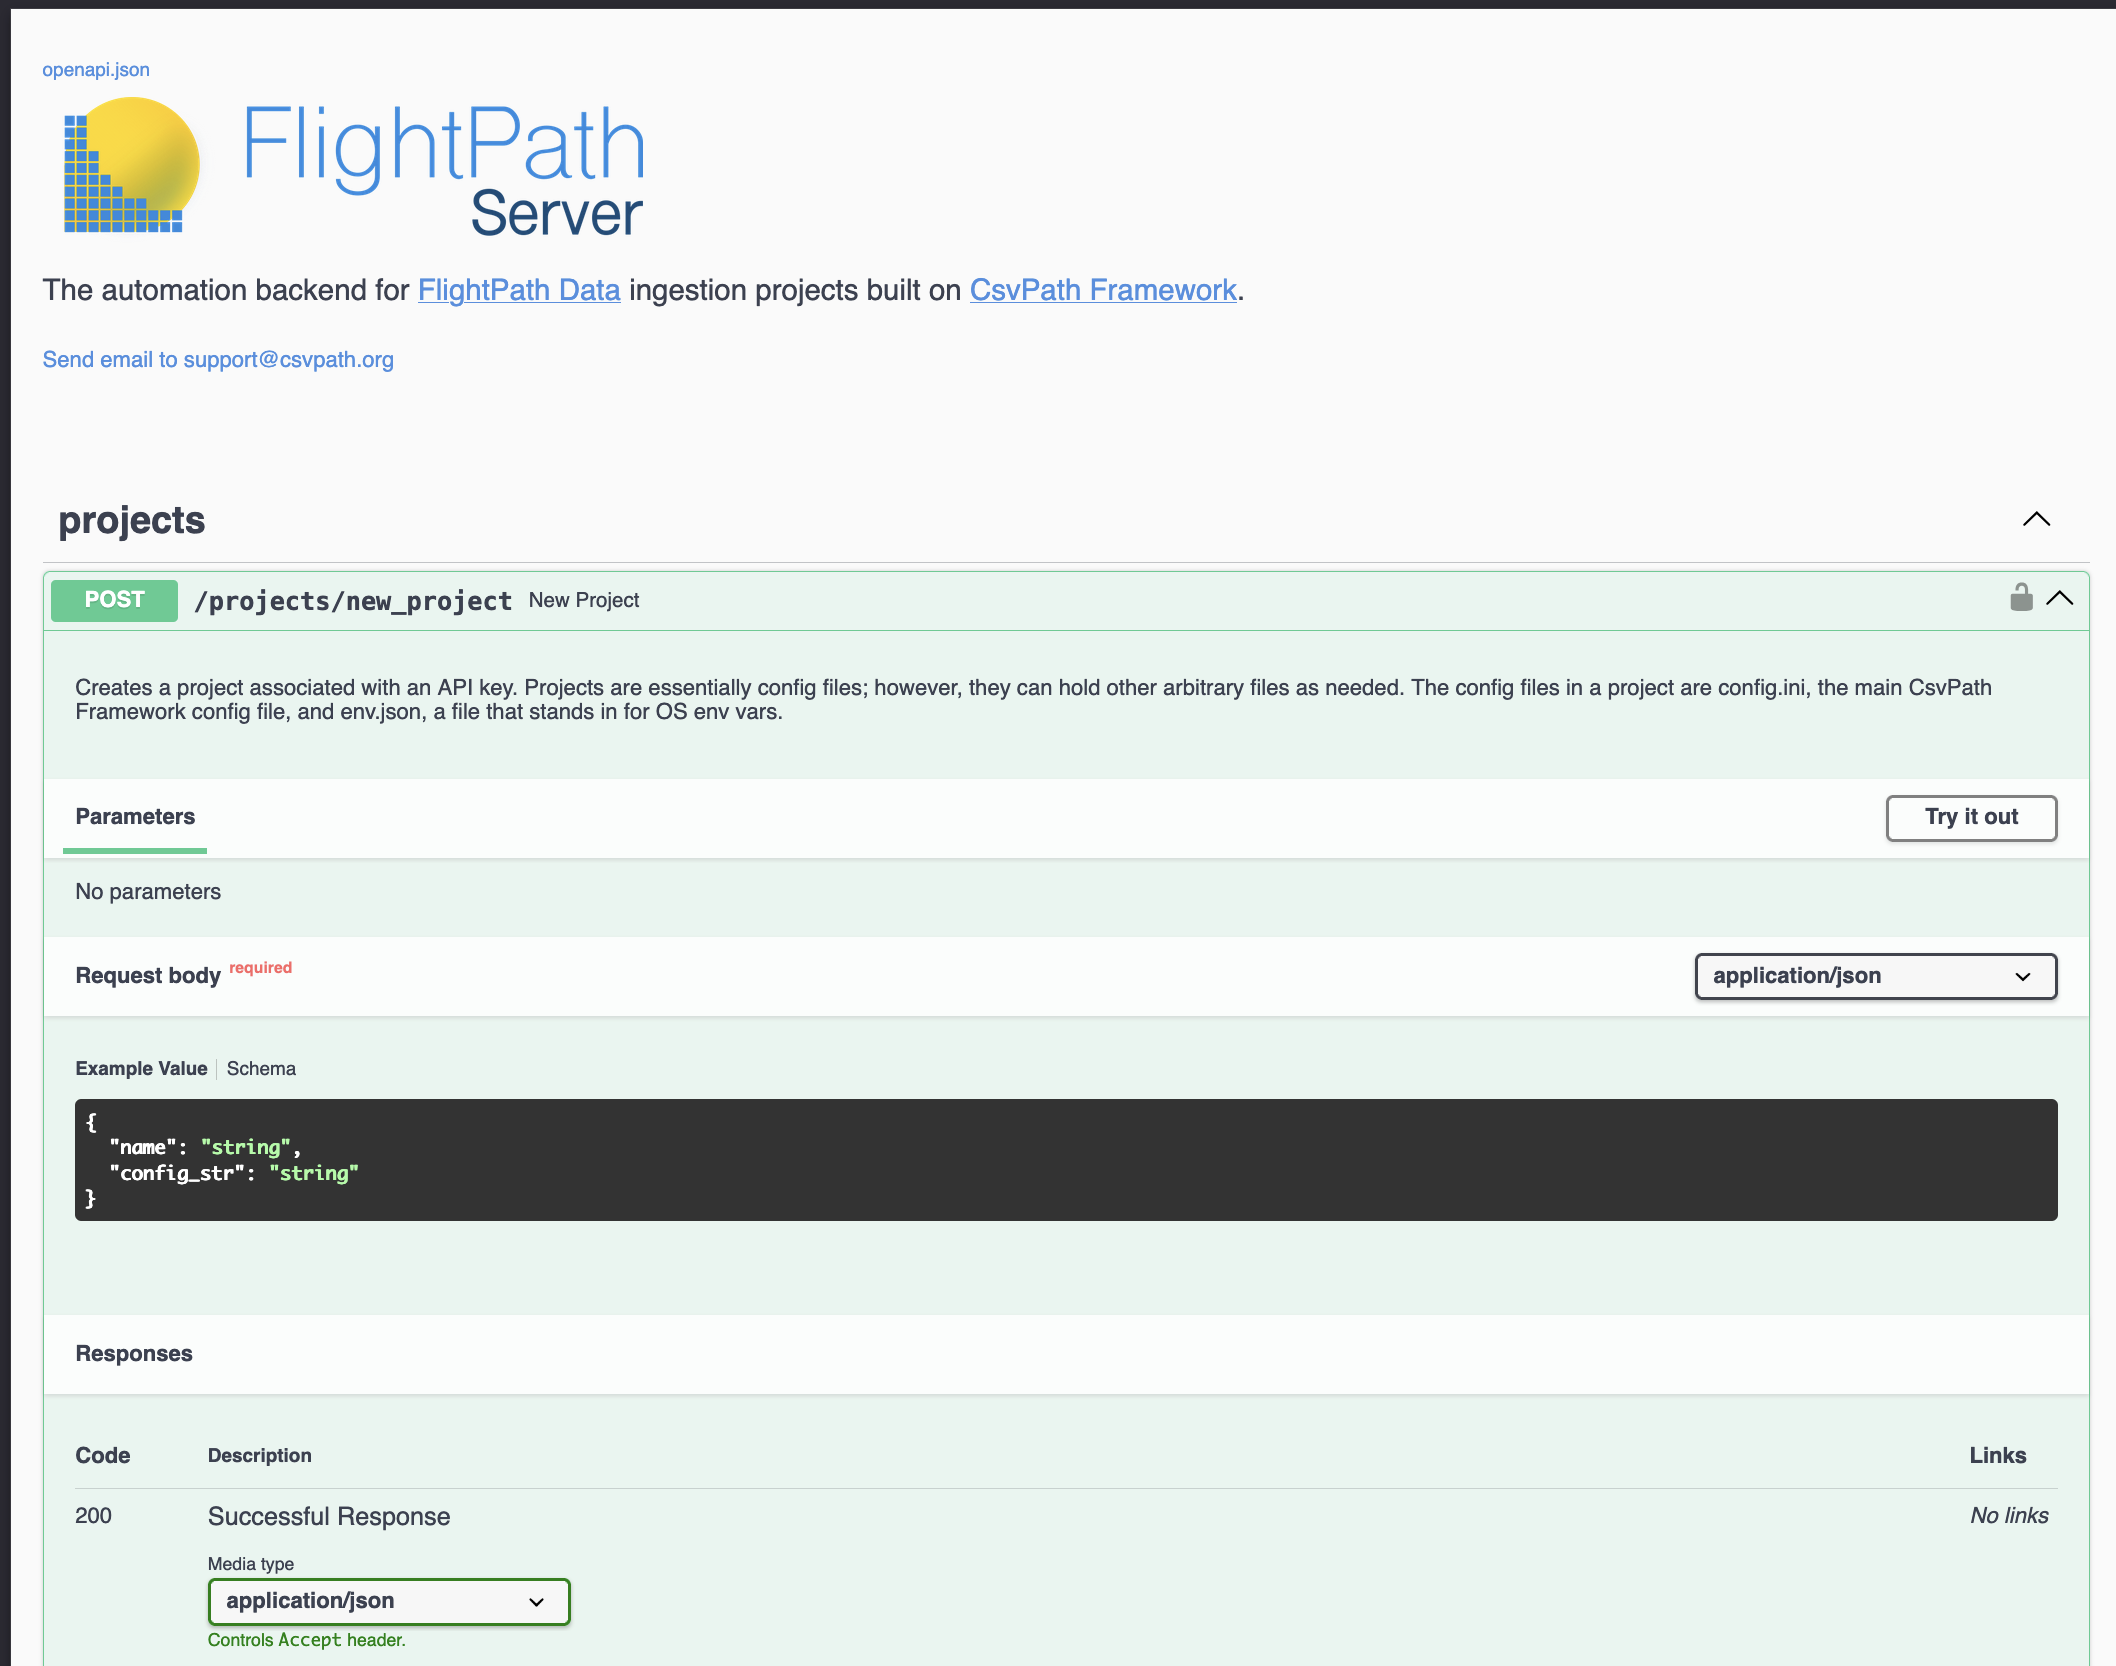Viewport: 2116px width, 1666px height.
Task: Collapse the POST new_project operation arrow
Action: click(x=2060, y=598)
